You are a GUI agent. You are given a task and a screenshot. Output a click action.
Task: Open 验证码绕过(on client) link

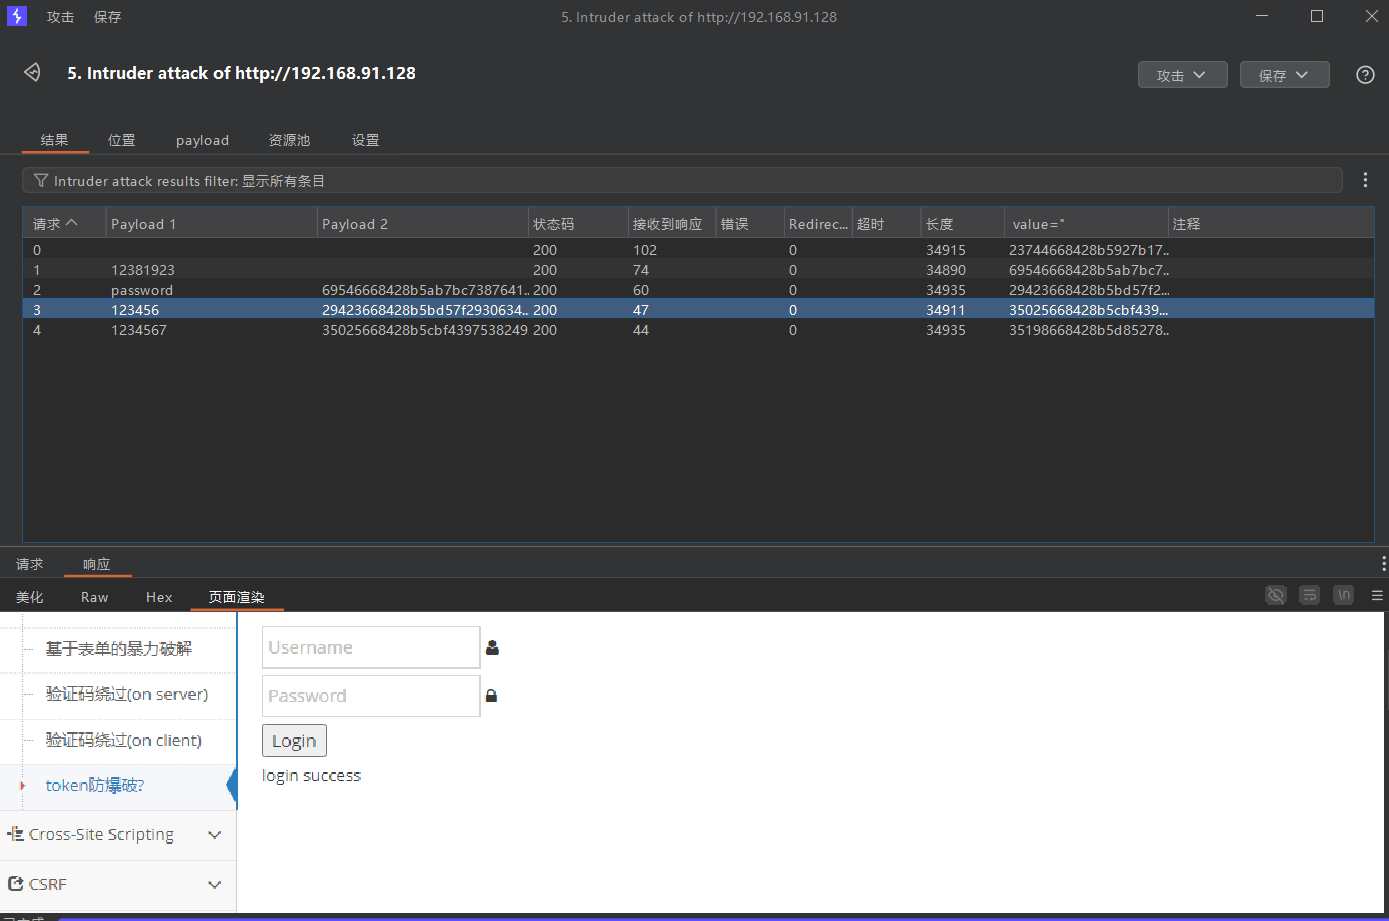(124, 740)
